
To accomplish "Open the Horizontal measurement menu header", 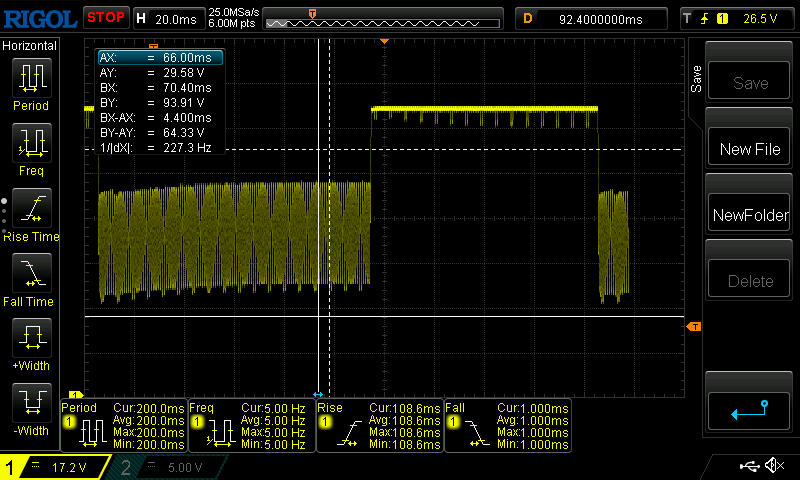I will (x=30, y=46).
